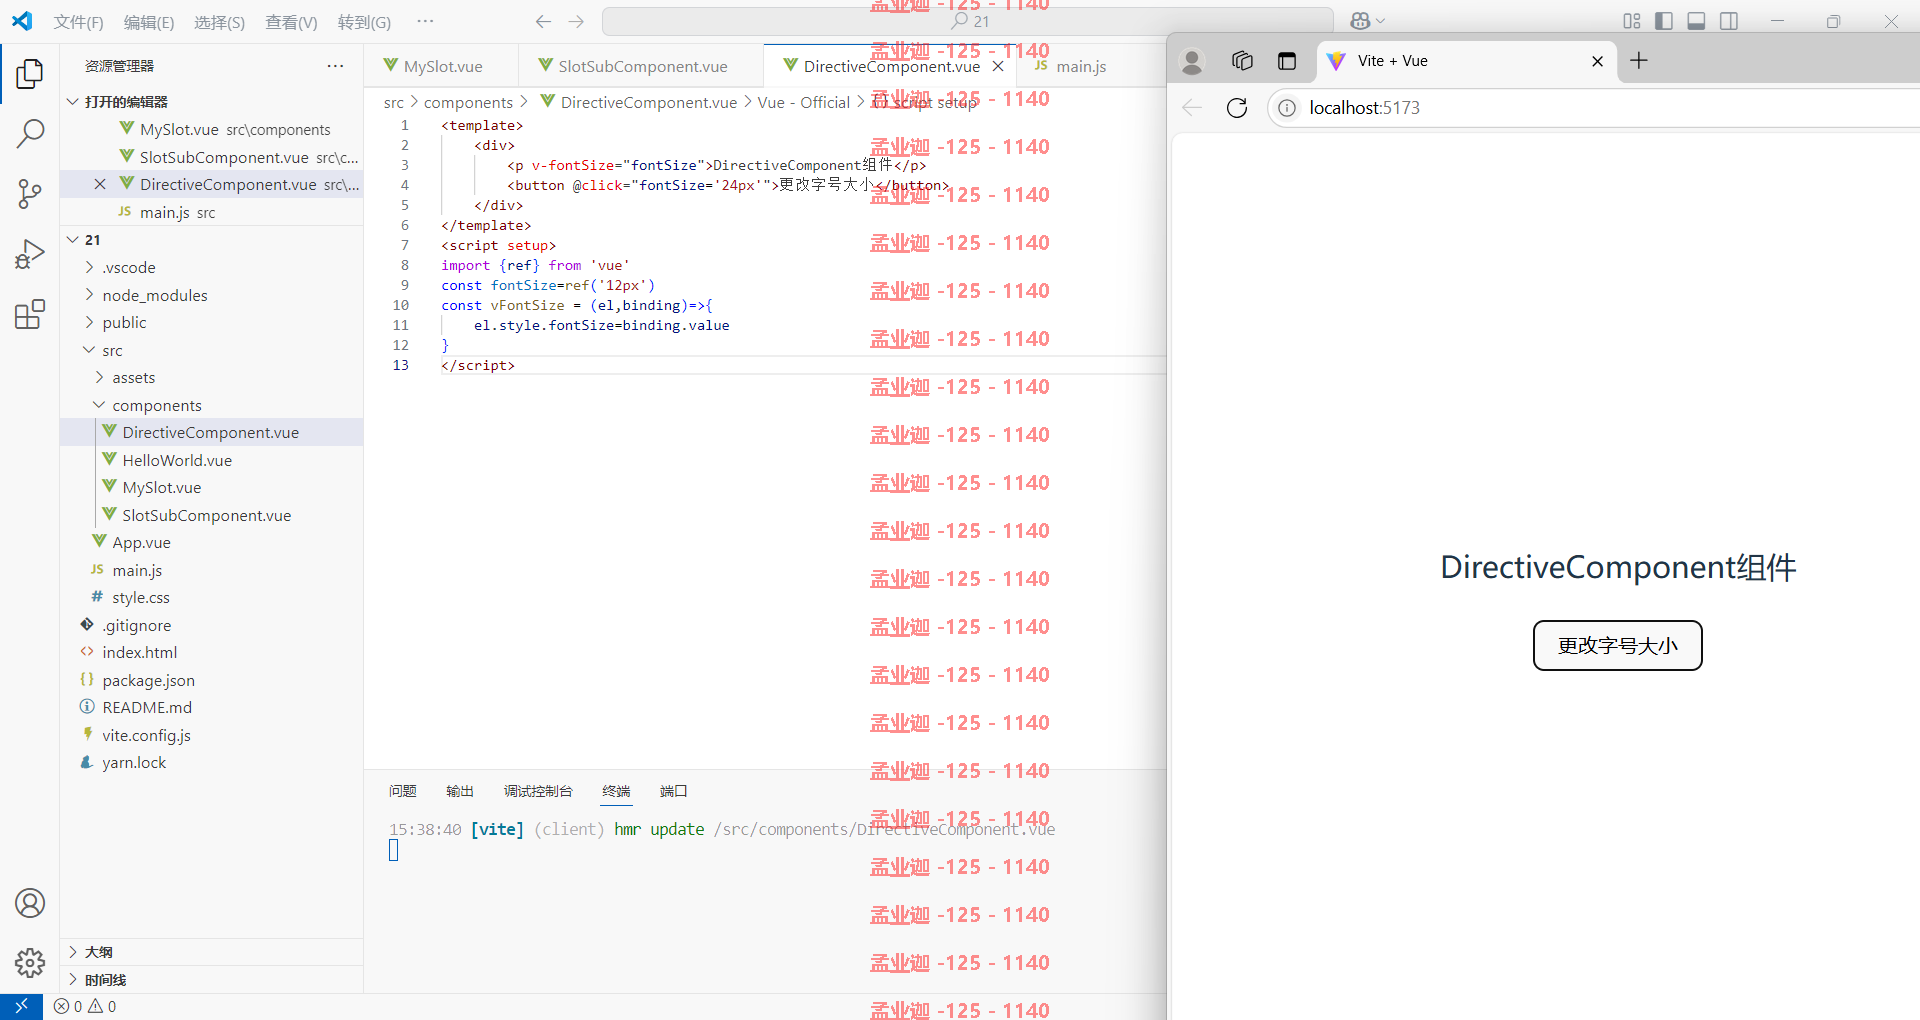Open the Explorer view in activity bar
The height and width of the screenshot is (1020, 1920).
pyautogui.click(x=30, y=74)
